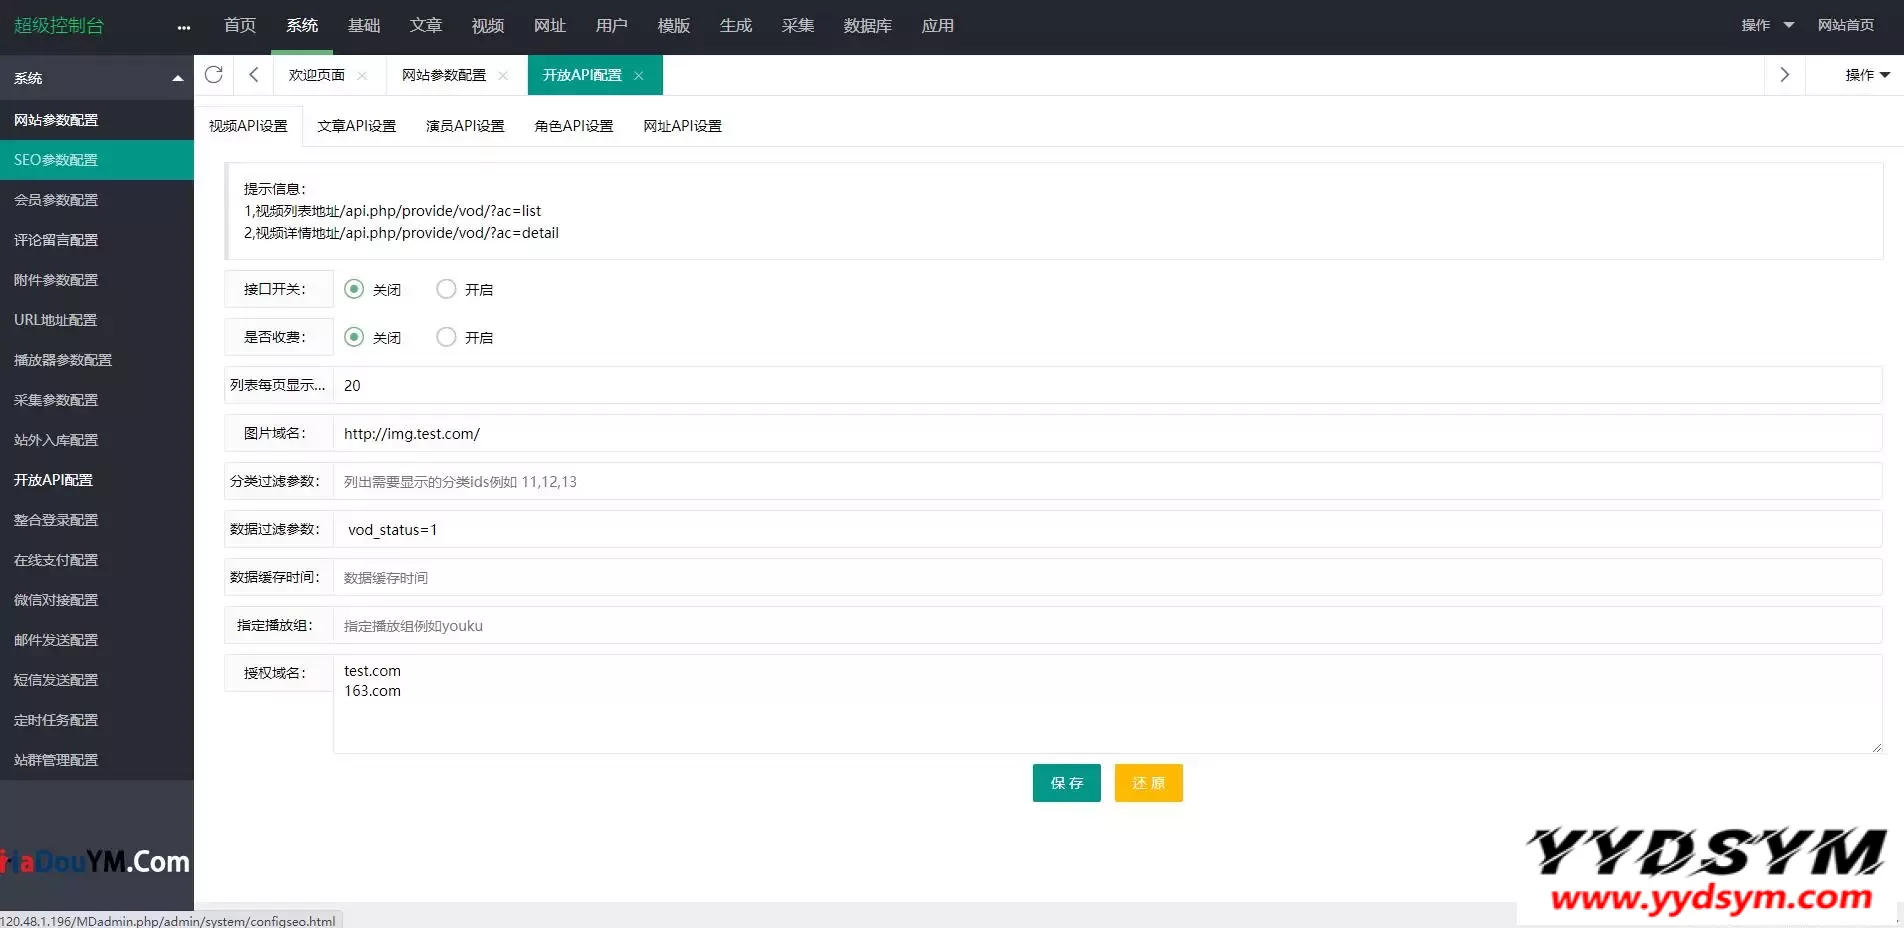Click the refresh page icon
The image size is (1904, 928).
213,75
